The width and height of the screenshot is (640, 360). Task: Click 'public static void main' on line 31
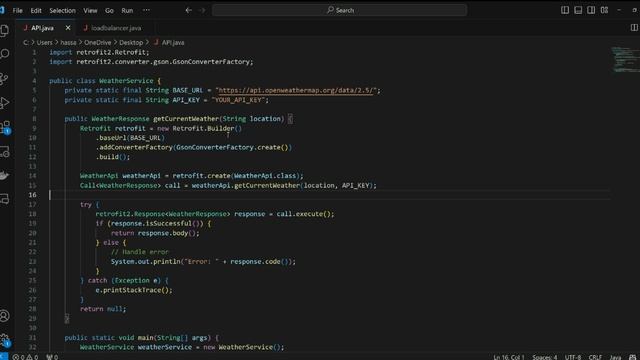109,338
